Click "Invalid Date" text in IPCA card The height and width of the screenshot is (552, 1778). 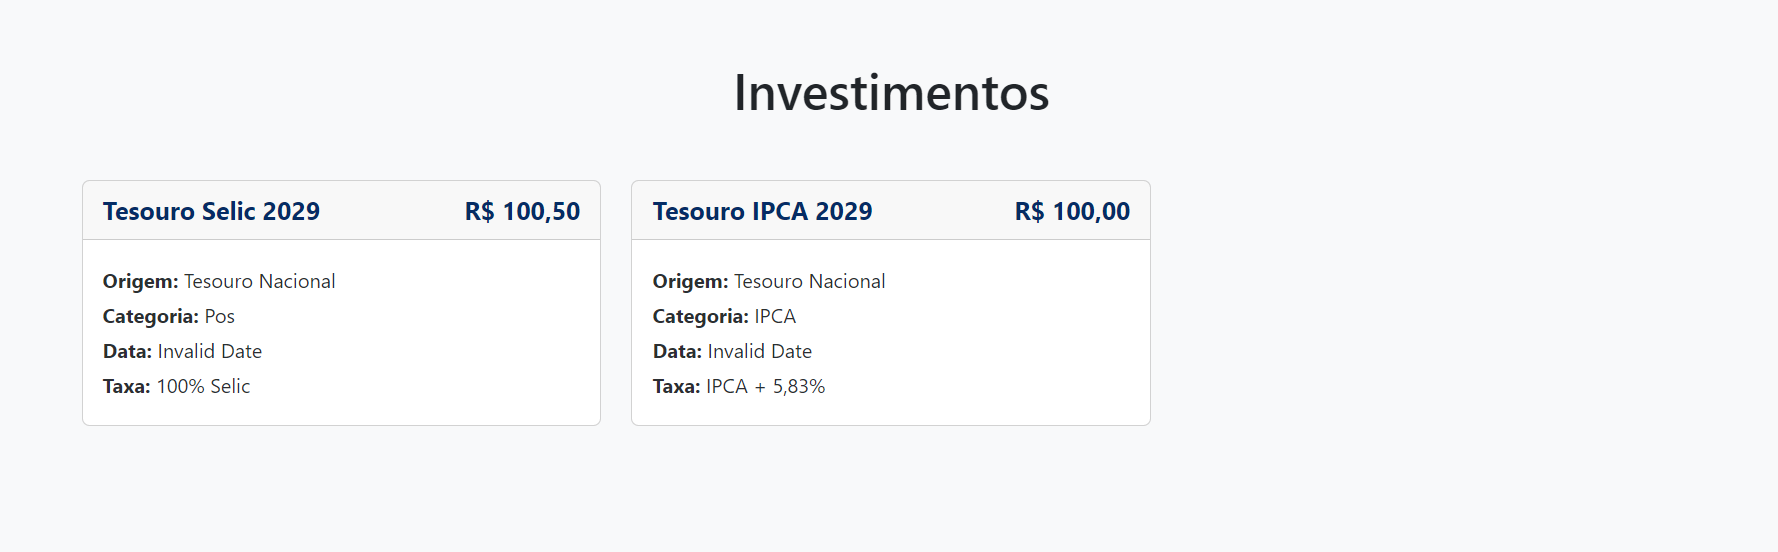coord(760,351)
